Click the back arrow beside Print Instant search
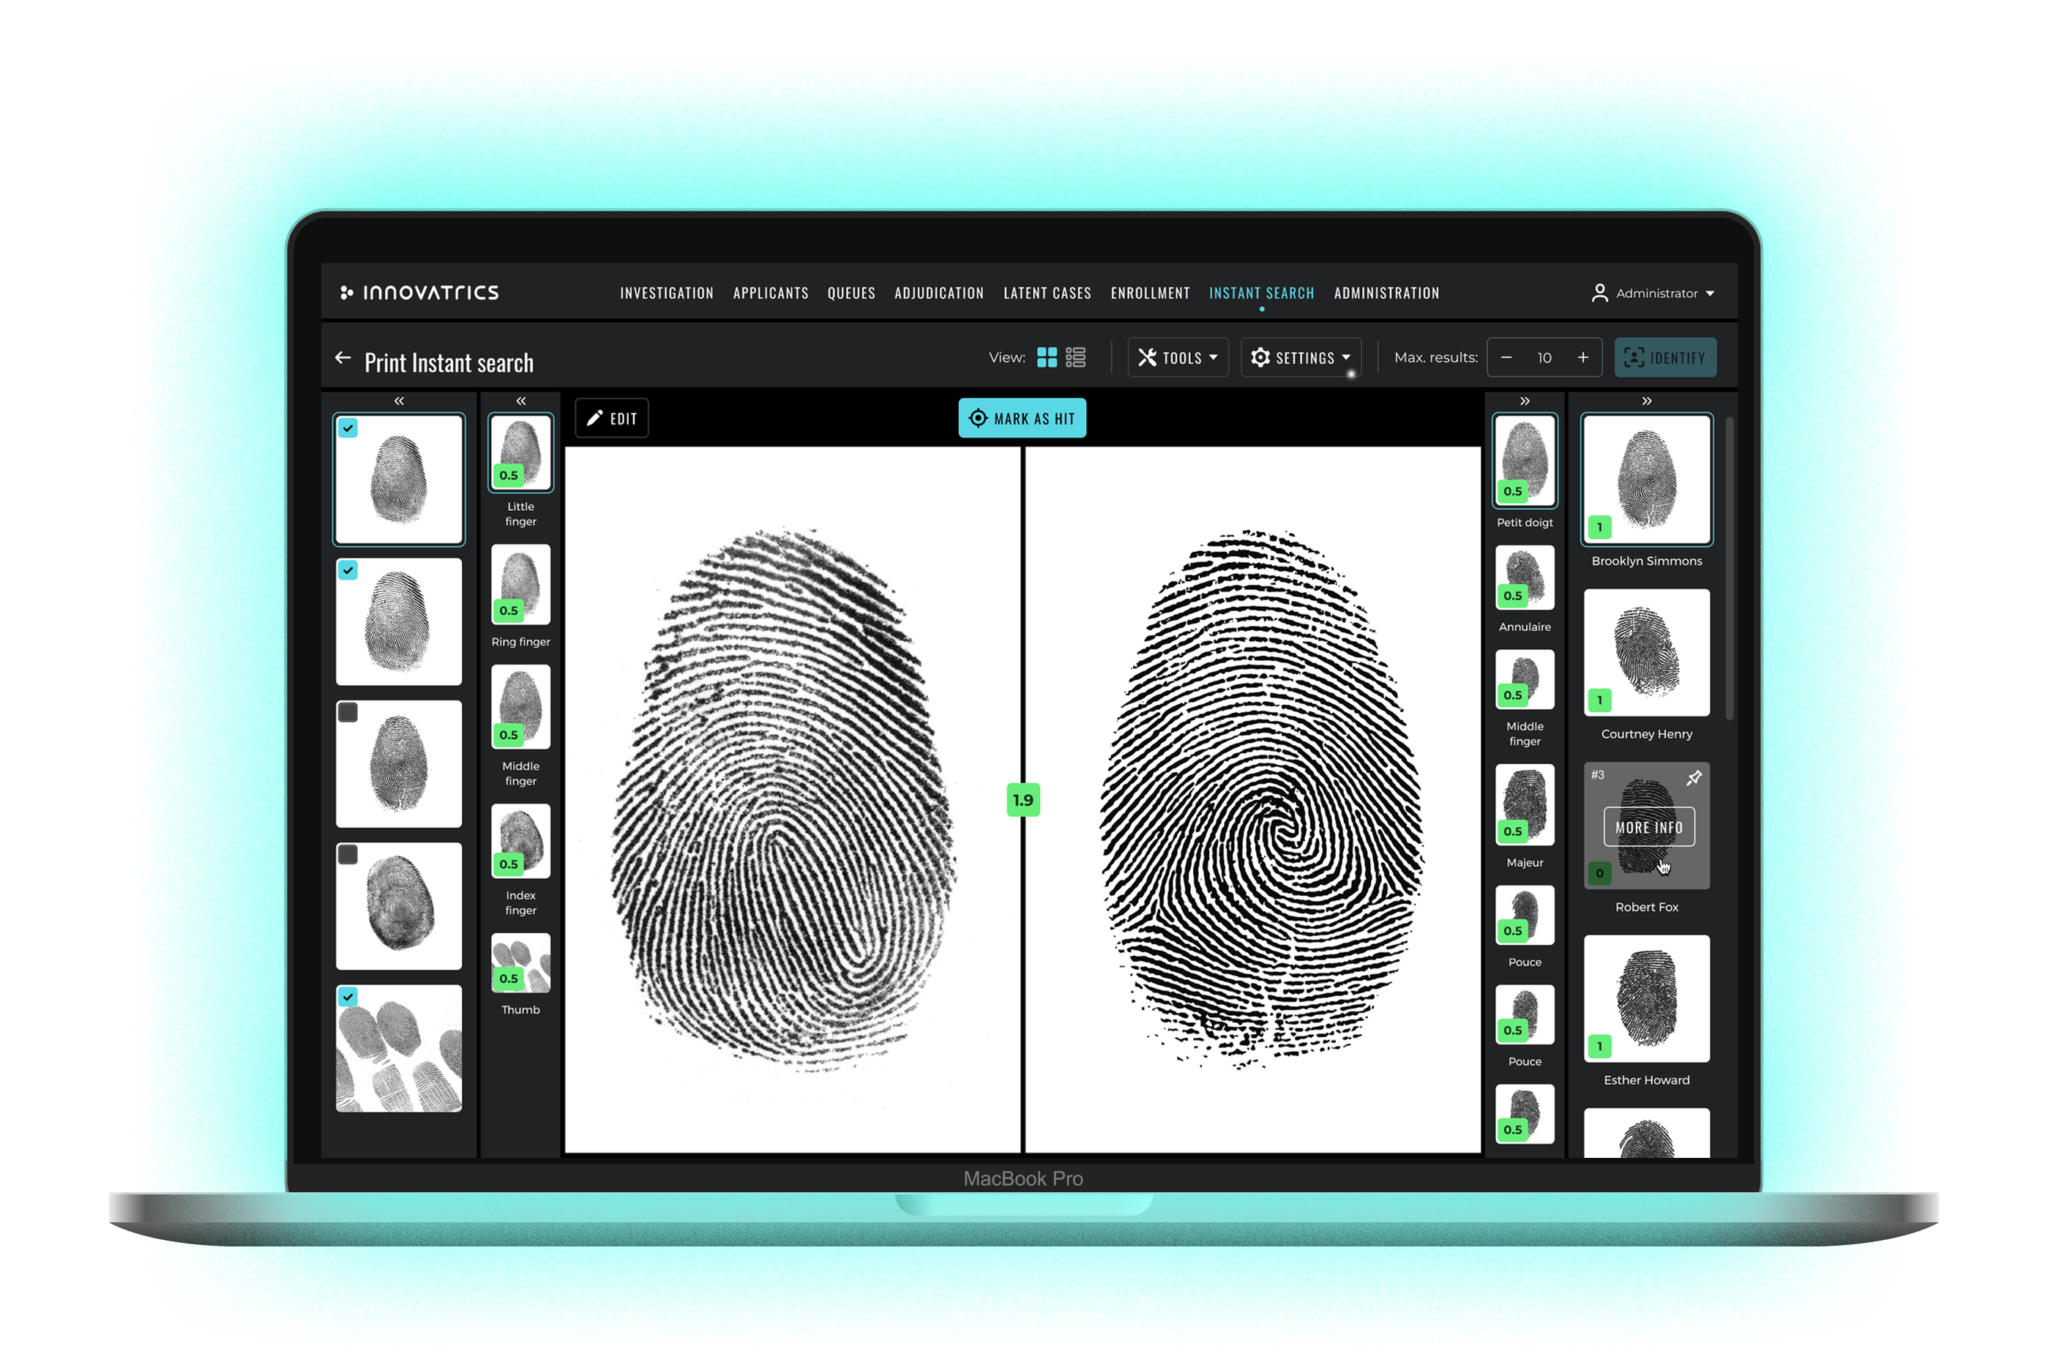Screen dimensions: 2048x1365 tap(343, 357)
